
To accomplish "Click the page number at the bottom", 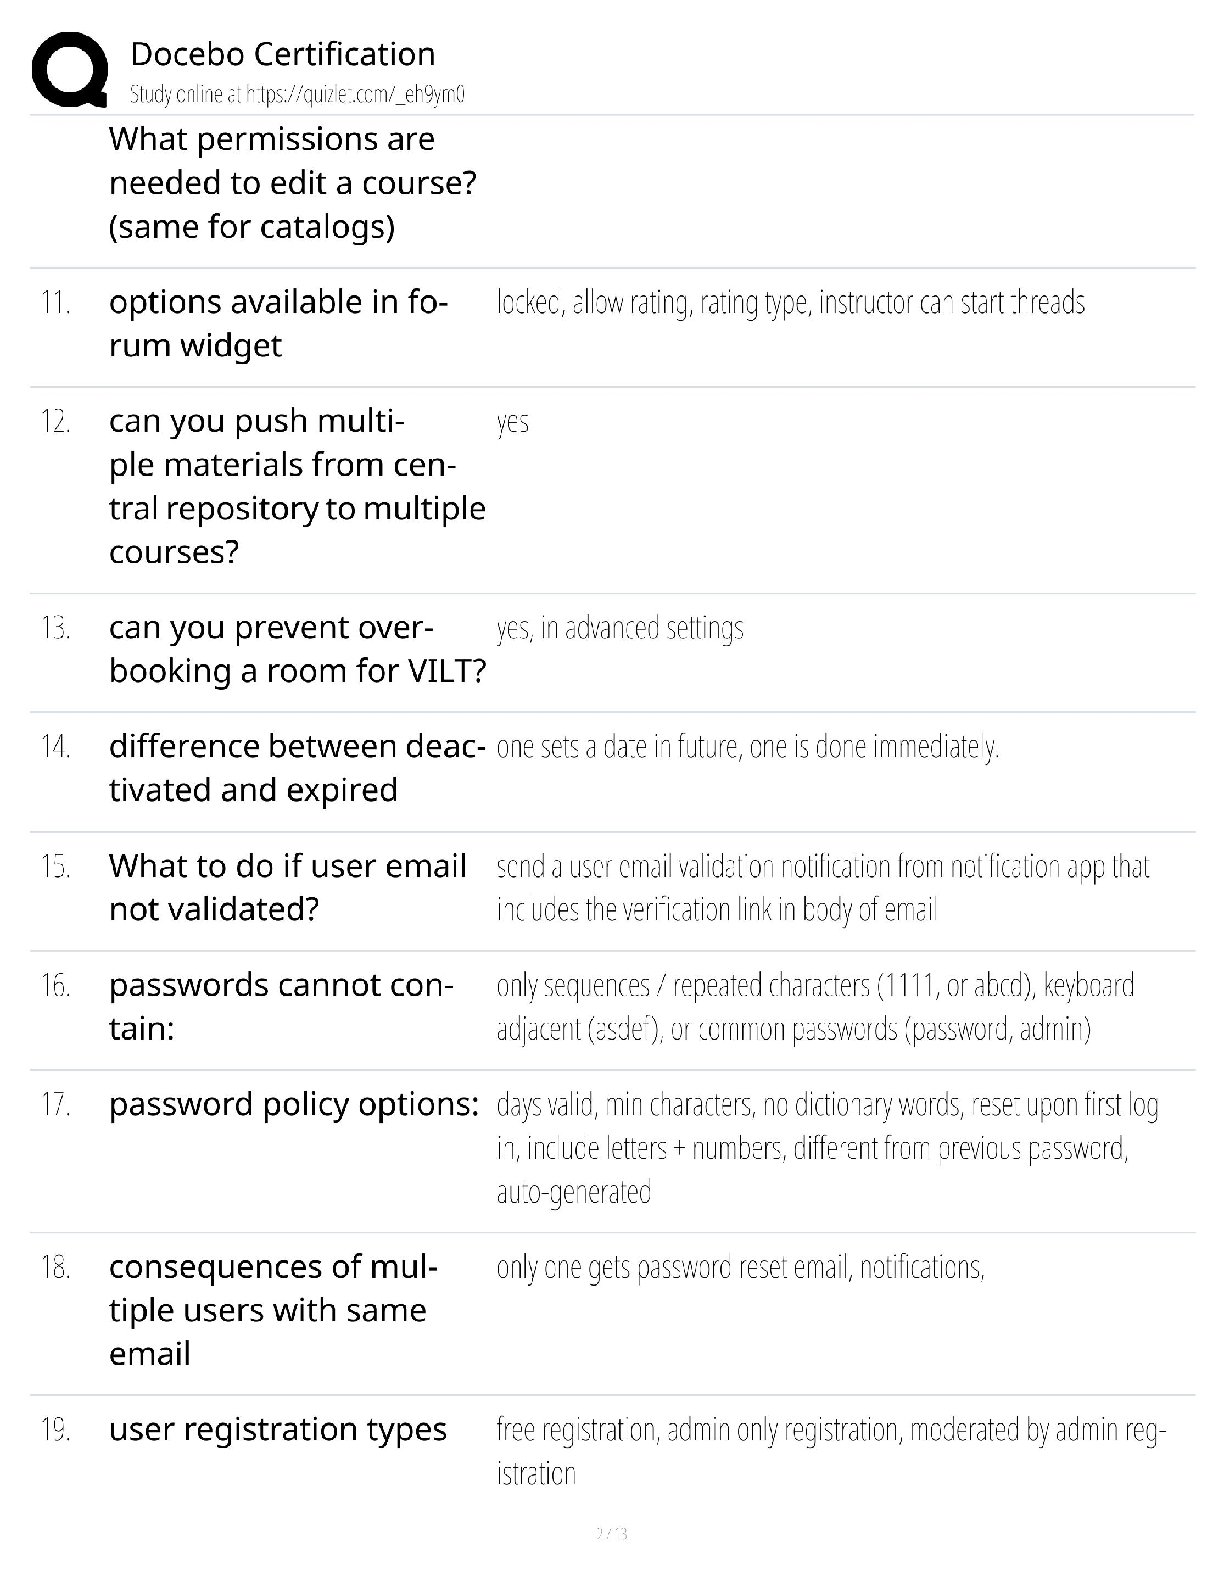I will pyautogui.click(x=611, y=1533).
